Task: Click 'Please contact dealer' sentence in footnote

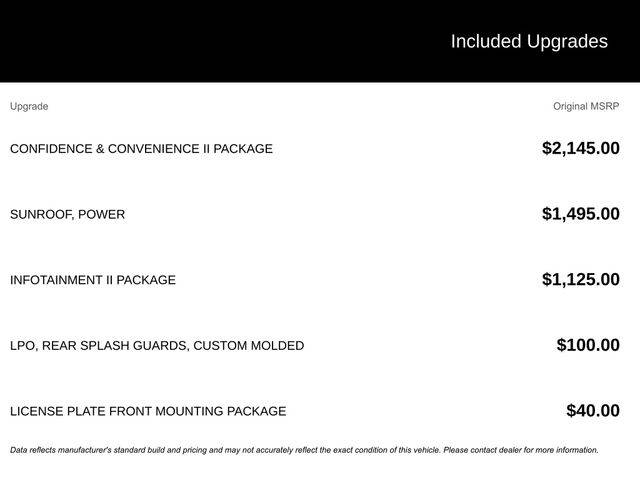Action: 521,450
